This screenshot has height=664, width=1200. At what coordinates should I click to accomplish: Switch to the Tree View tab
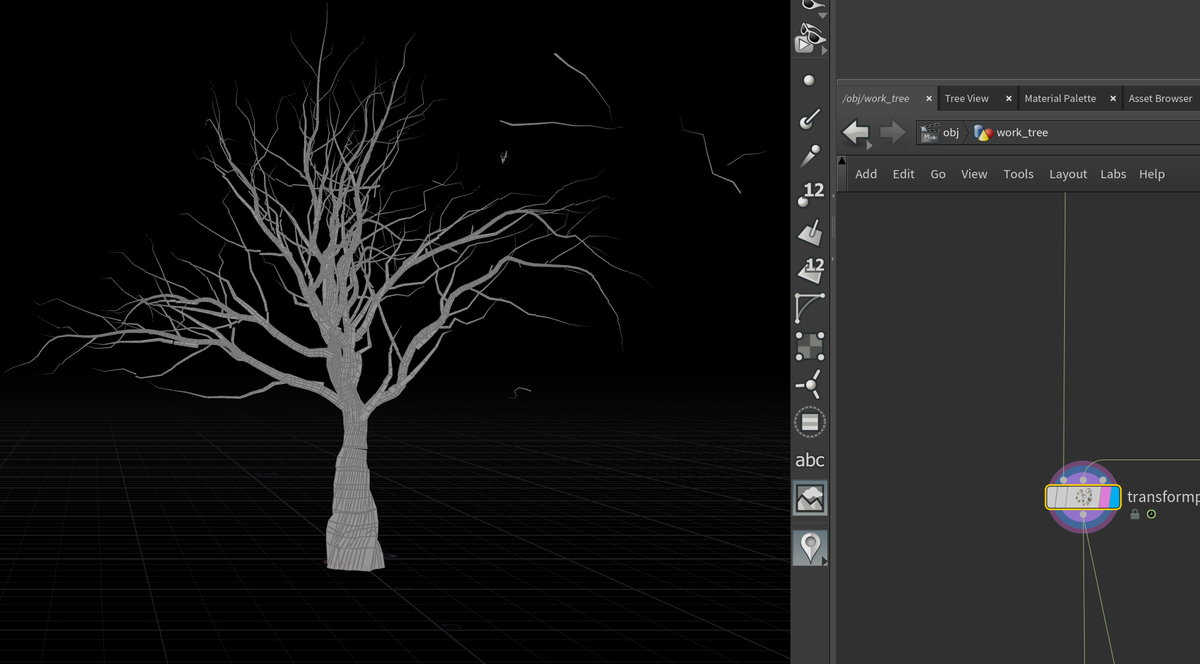tap(967, 98)
